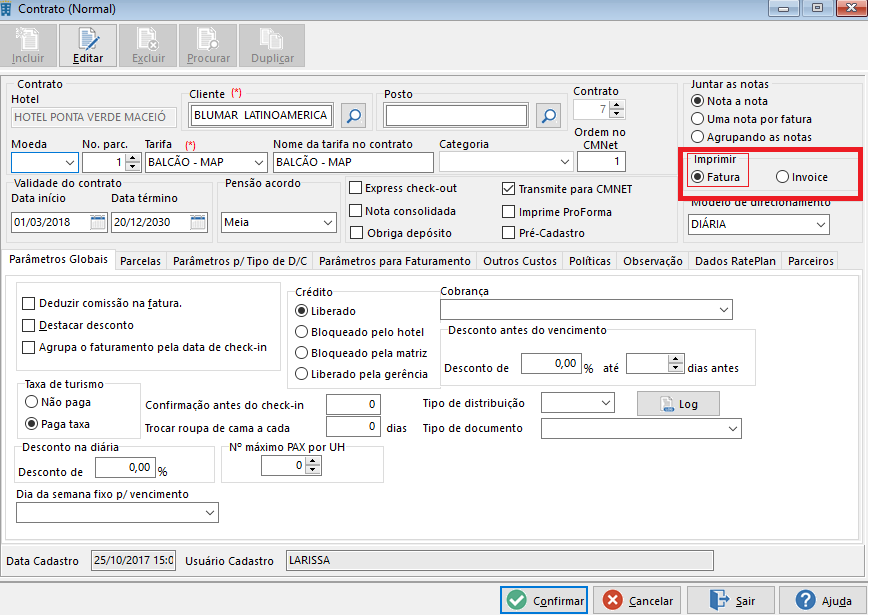This screenshot has height=615, width=869.
Task: Open Pensão acordo Meia dropdown
Action: pyautogui.click(x=328, y=222)
